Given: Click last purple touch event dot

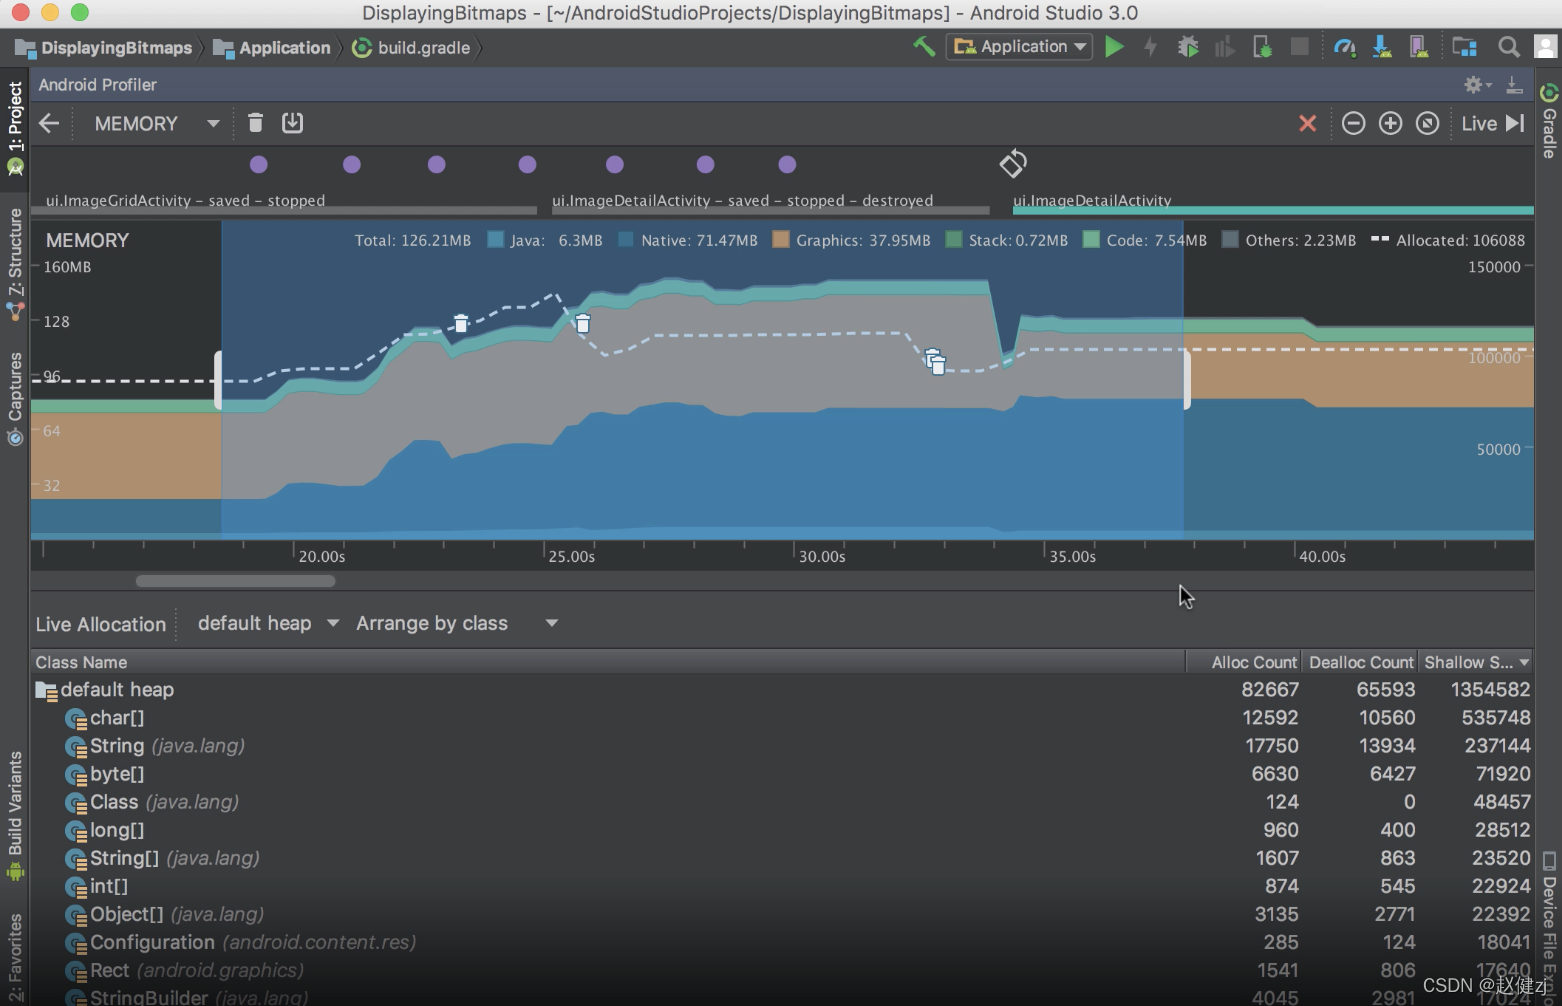Looking at the screenshot, I should (x=787, y=164).
